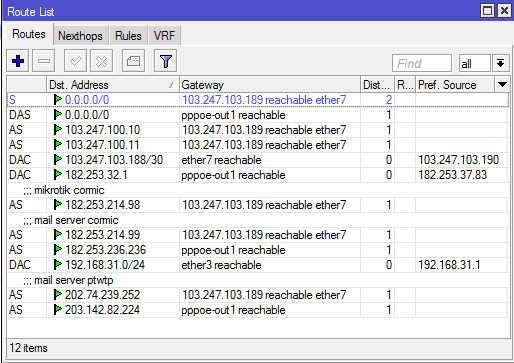
Task: Select route 103.247.100.11
Action: 258,145
